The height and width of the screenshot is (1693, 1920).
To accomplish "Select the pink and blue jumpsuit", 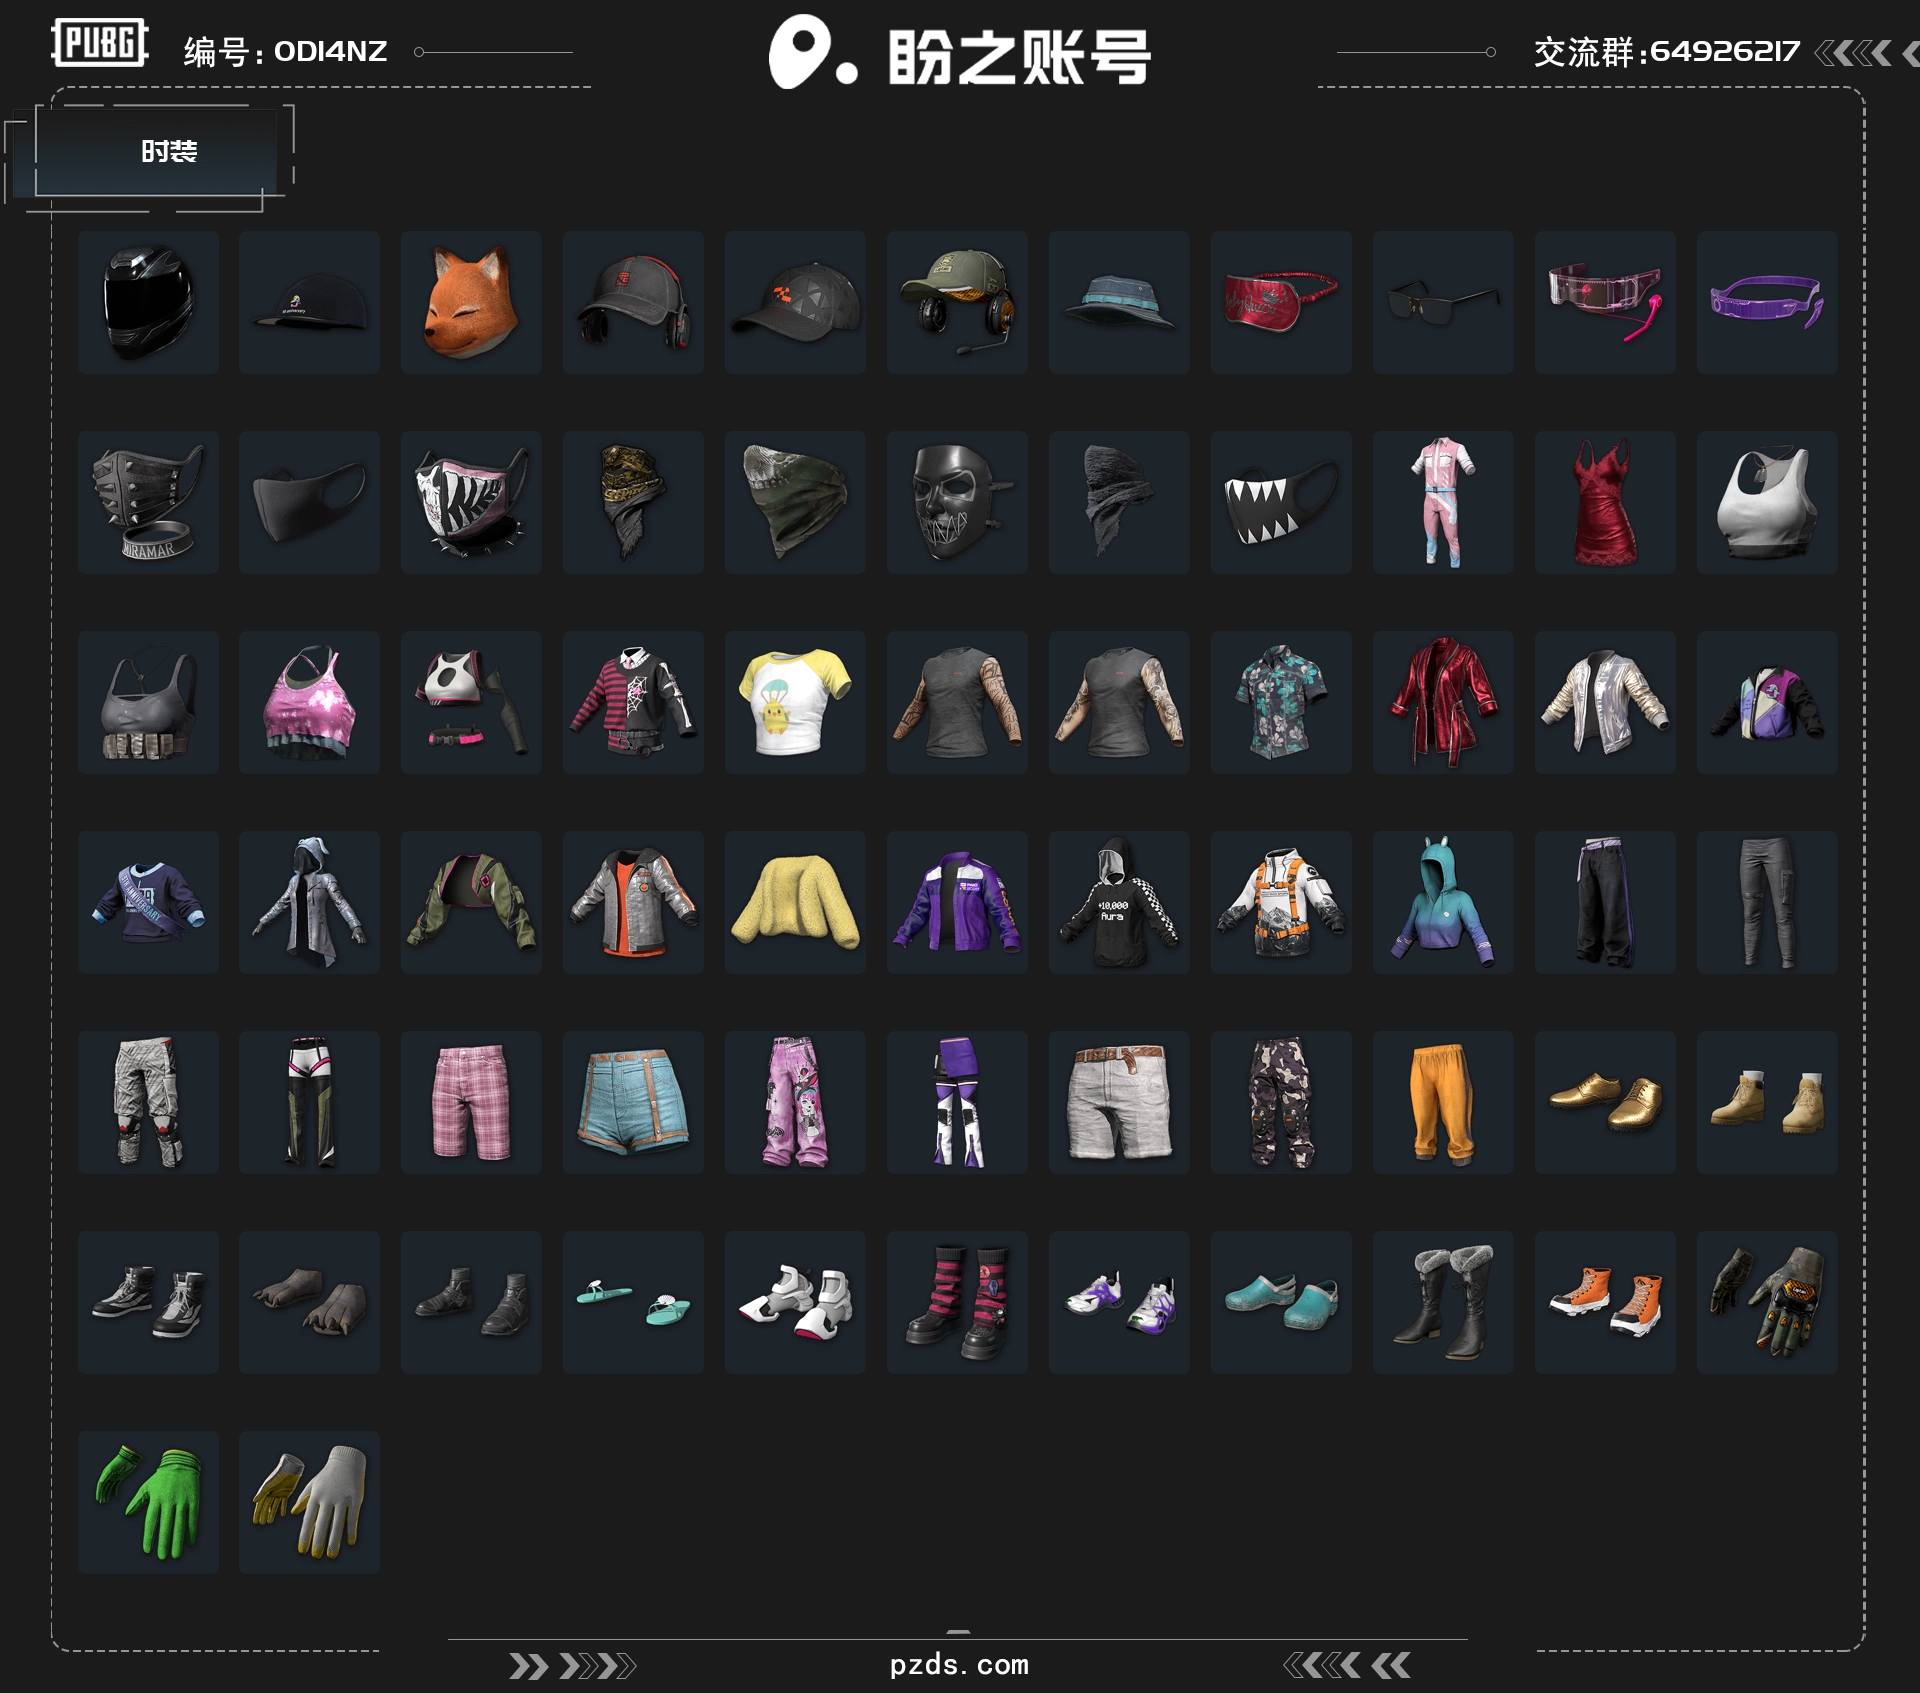I will pos(1443,502).
